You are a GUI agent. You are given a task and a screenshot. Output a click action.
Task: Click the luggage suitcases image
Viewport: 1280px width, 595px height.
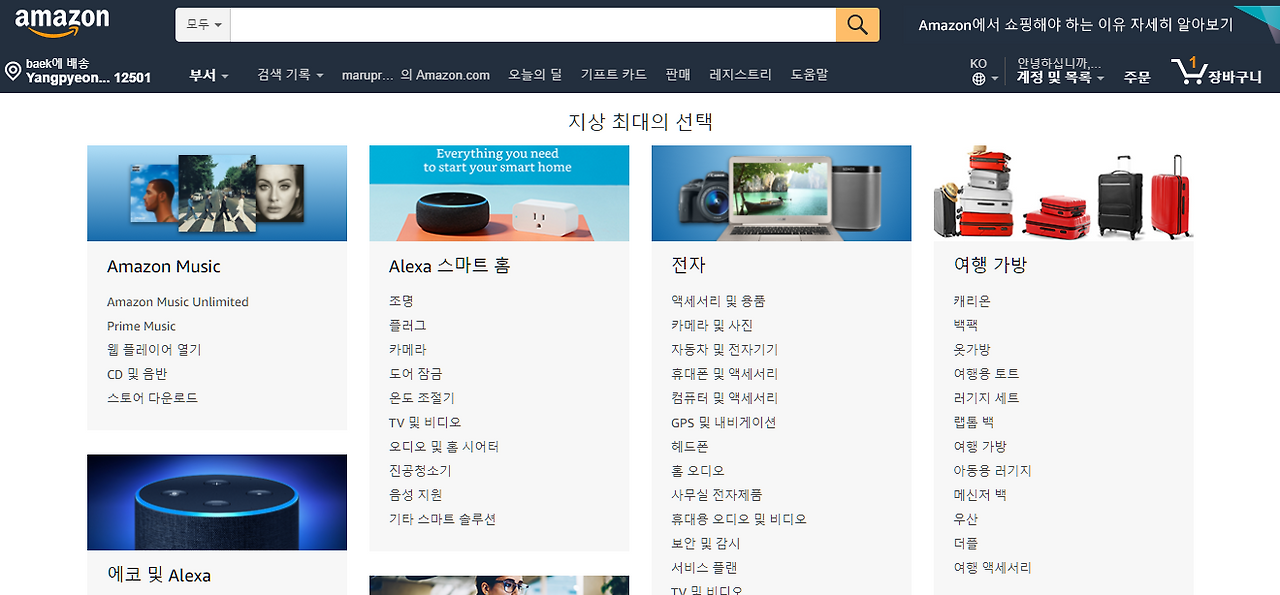pyautogui.click(x=1063, y=193)
